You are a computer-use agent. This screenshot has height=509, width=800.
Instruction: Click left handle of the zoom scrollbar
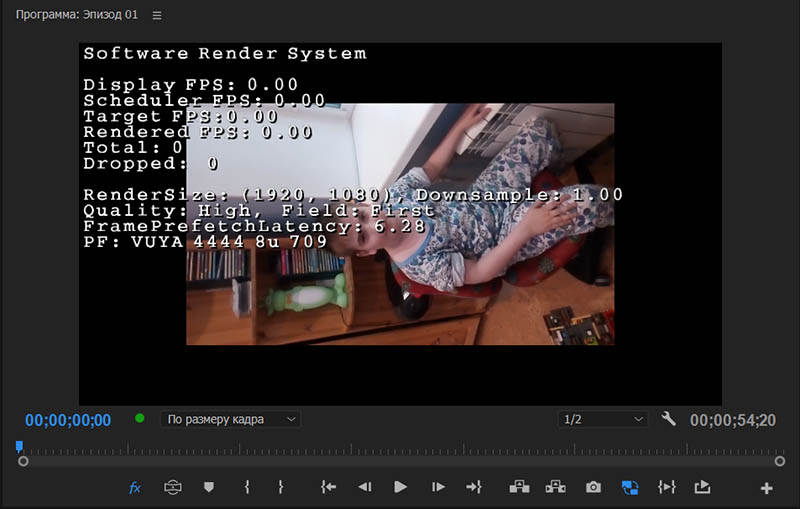coord(23,461)
